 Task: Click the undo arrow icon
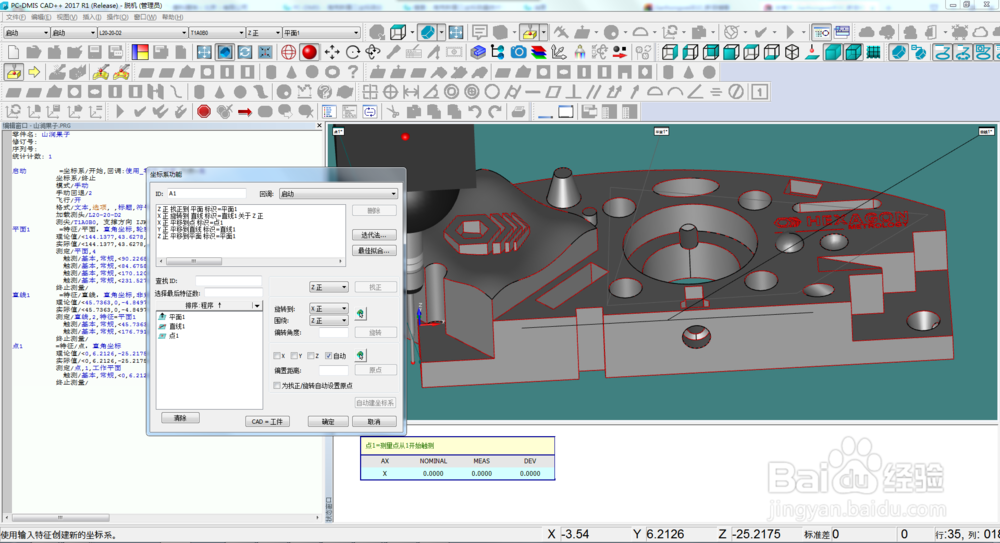tap(474, 112)
